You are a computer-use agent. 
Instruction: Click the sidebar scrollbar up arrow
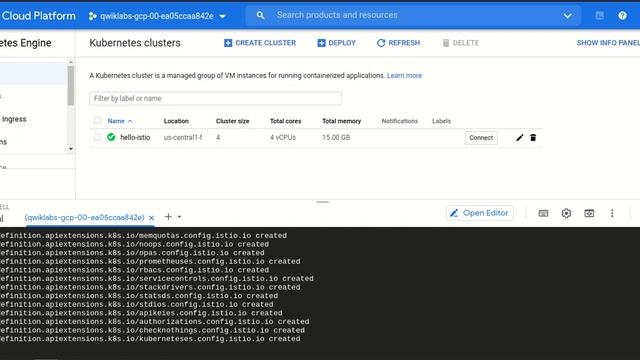tap(71, 62)
